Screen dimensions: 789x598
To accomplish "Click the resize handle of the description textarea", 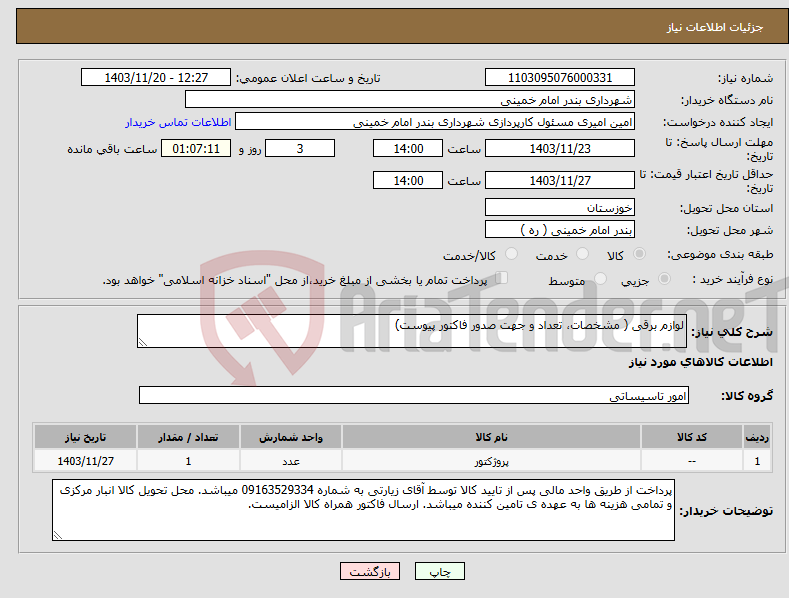I will pos(143,342).
